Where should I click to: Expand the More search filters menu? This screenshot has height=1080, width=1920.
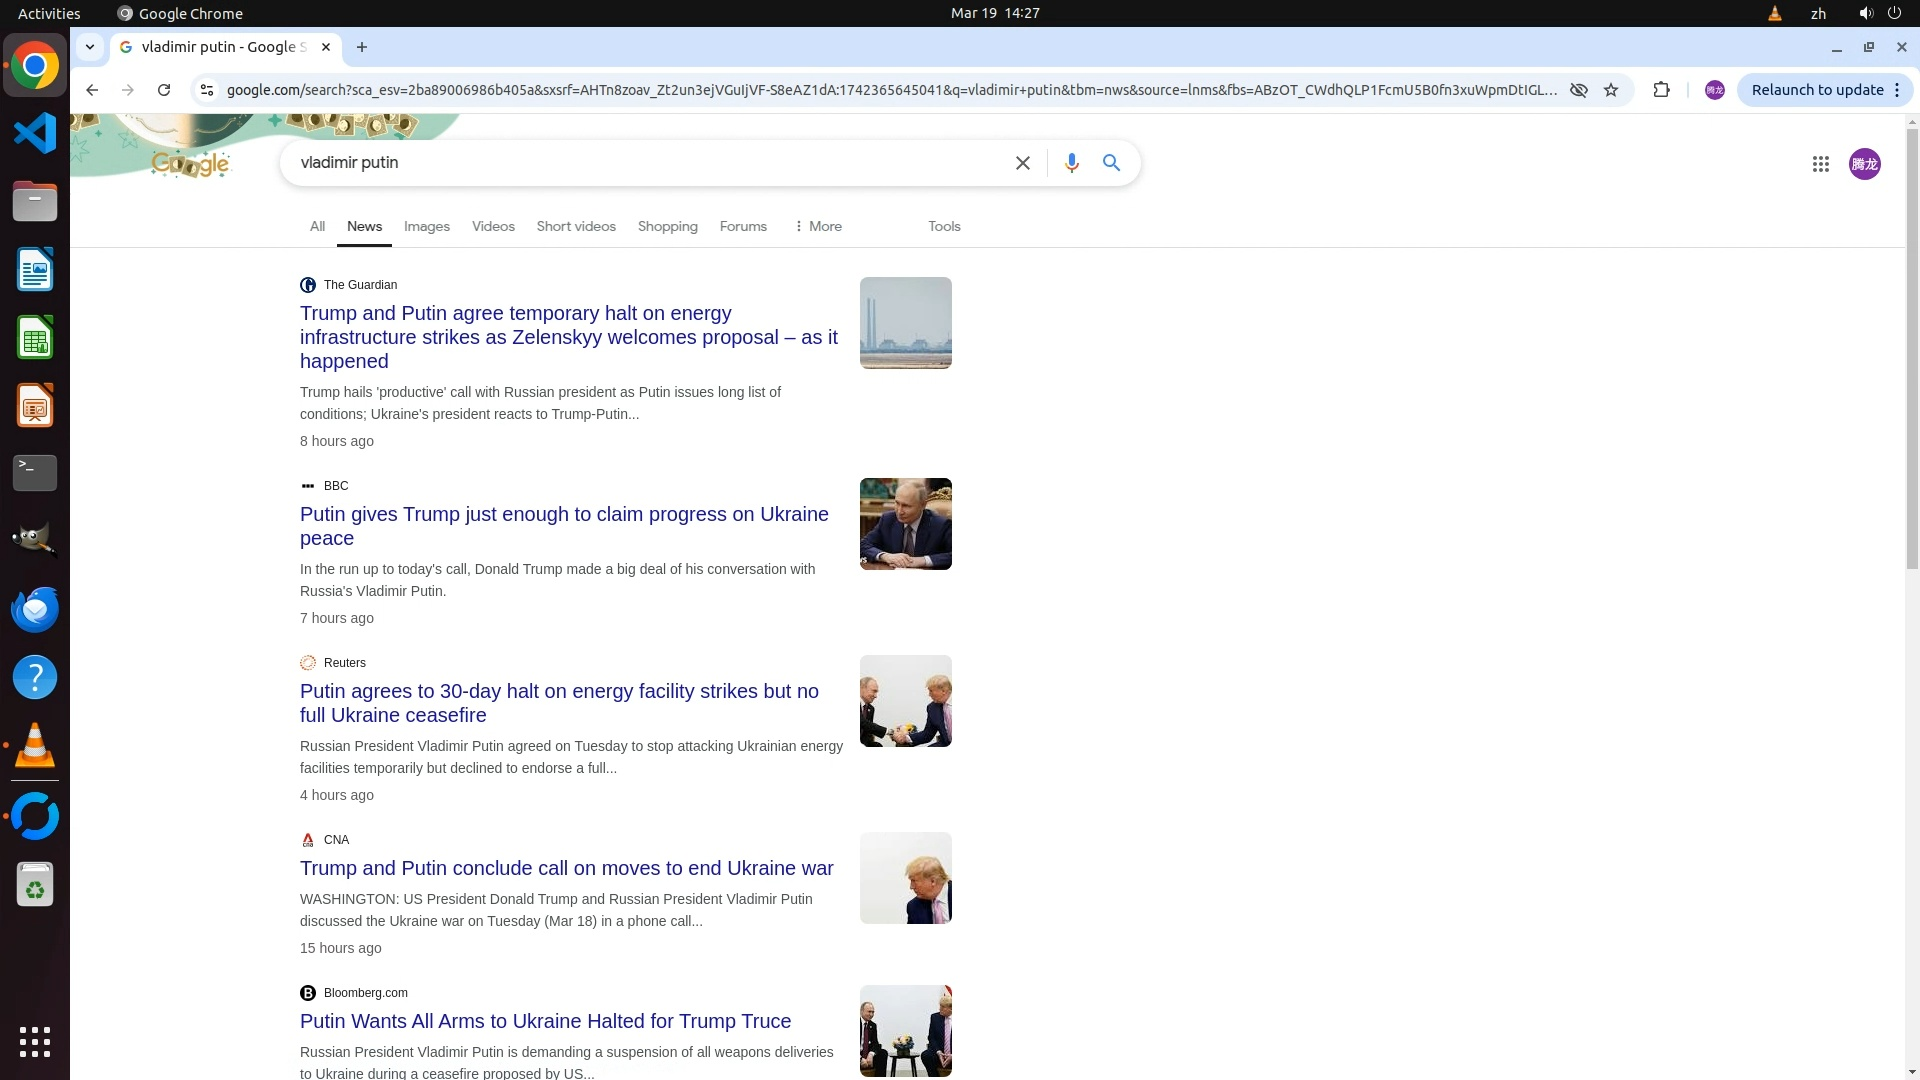(x=818, y=227)
